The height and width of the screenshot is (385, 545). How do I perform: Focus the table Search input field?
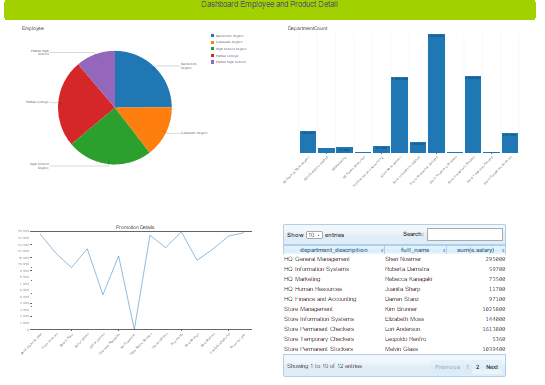pos(465,234)
